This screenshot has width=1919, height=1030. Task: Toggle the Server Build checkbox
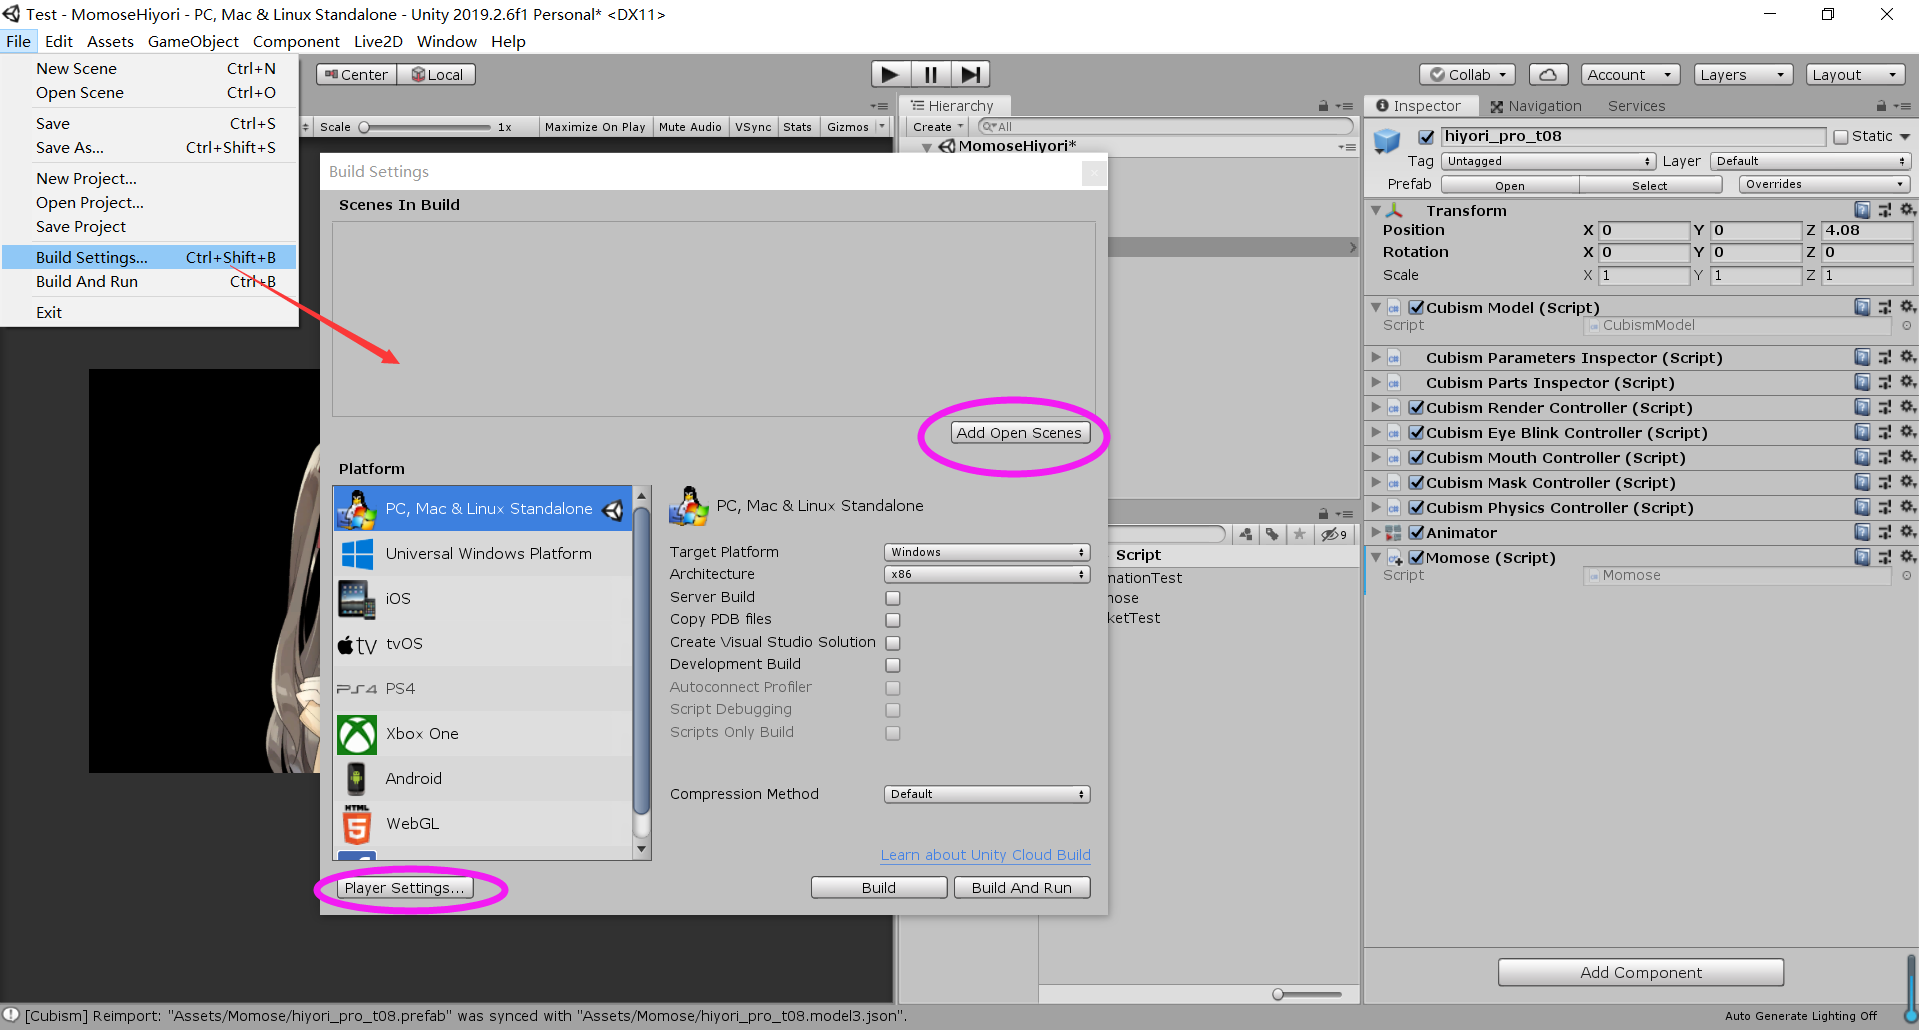pos(893,598)
